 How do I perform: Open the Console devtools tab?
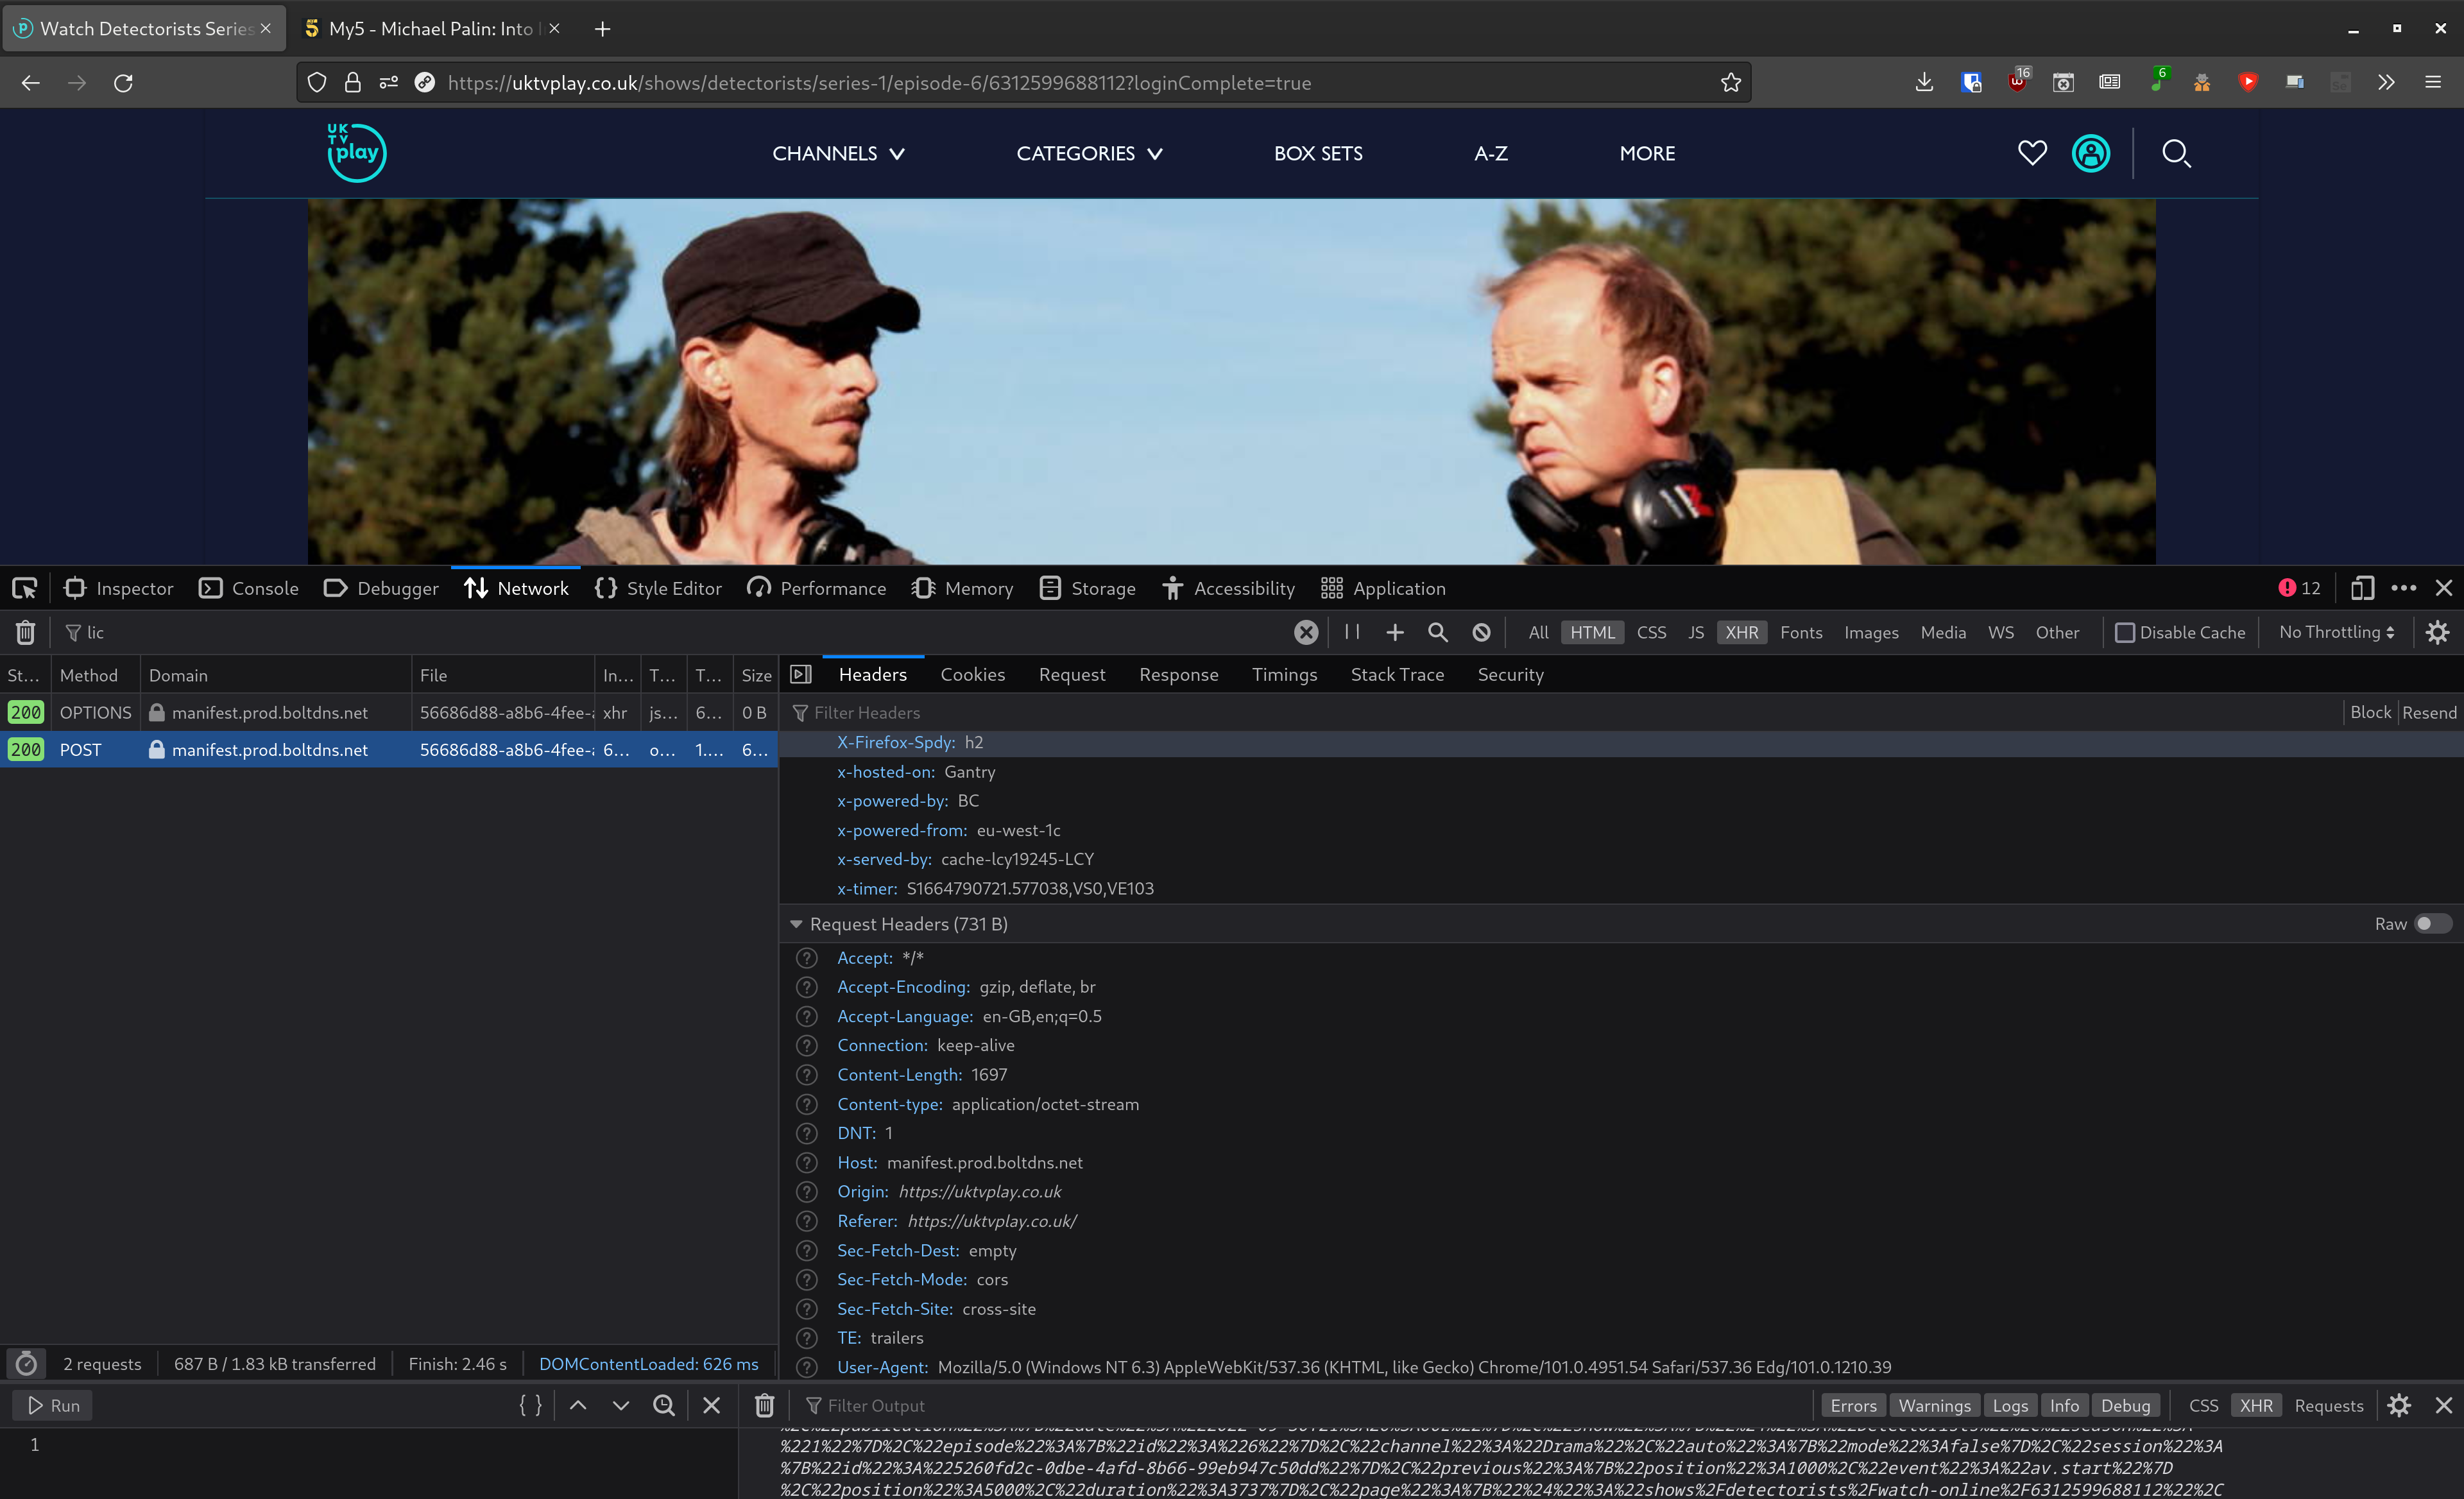coord(249,588)
